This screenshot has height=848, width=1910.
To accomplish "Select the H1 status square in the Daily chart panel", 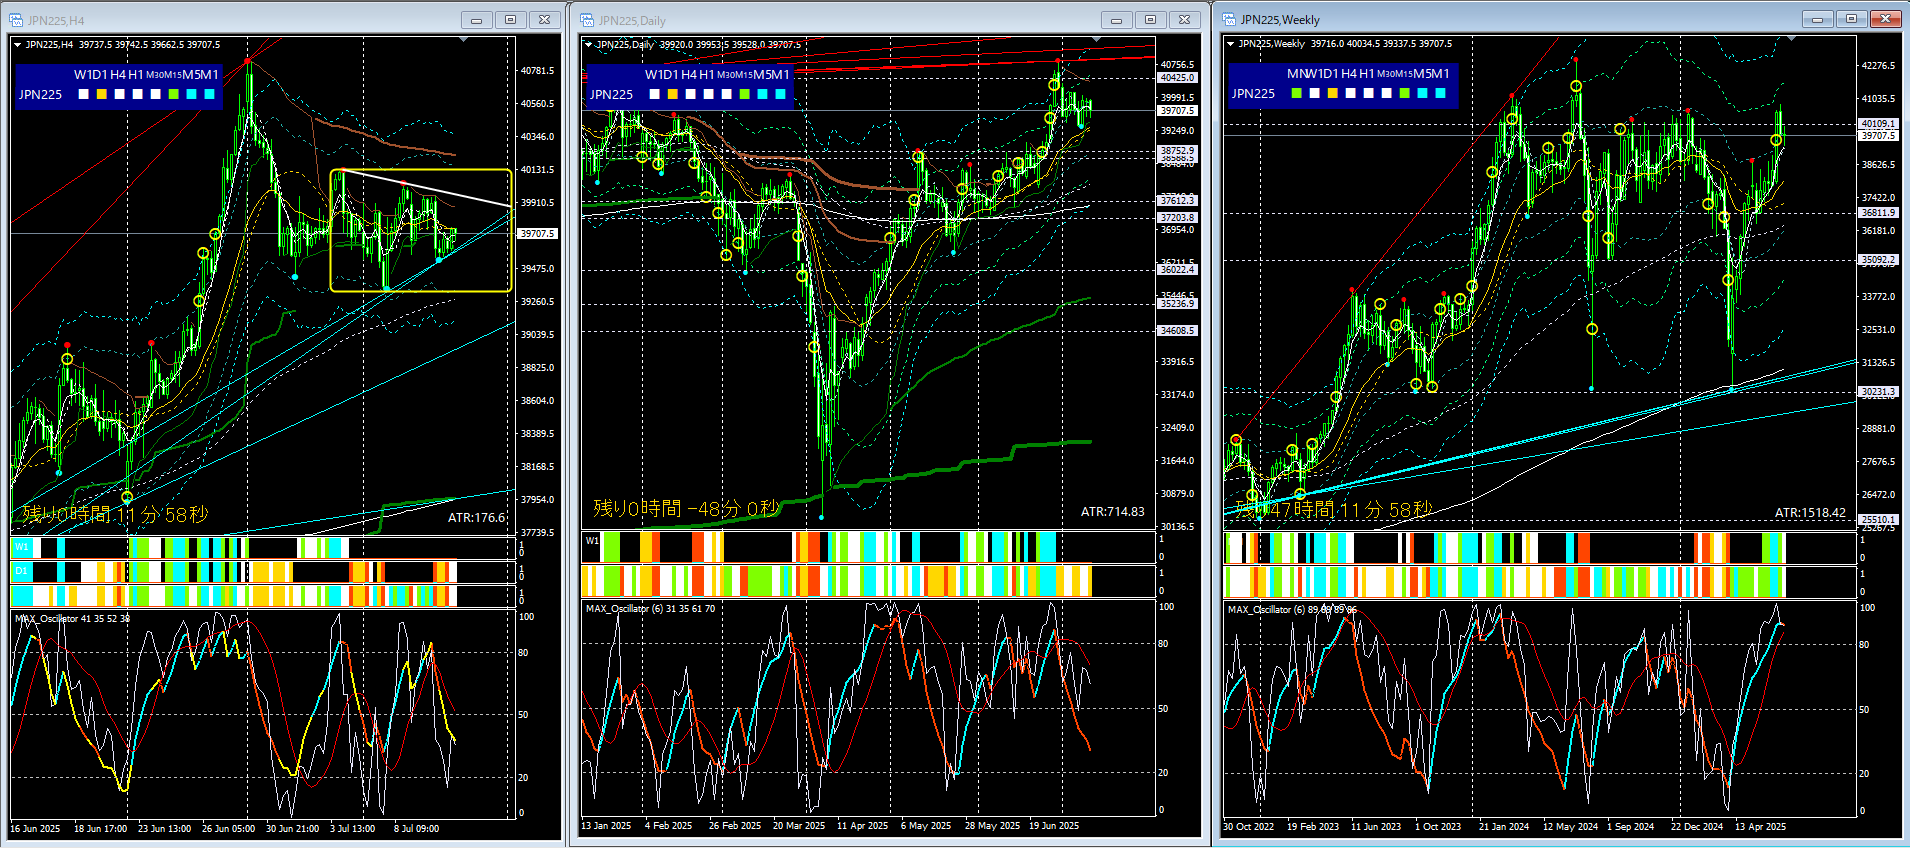I will 709,94.
